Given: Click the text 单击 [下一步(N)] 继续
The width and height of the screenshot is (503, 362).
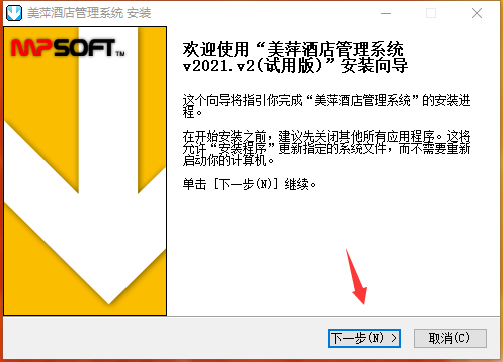Looking at the screenshot, I should [x=249, y=184].
